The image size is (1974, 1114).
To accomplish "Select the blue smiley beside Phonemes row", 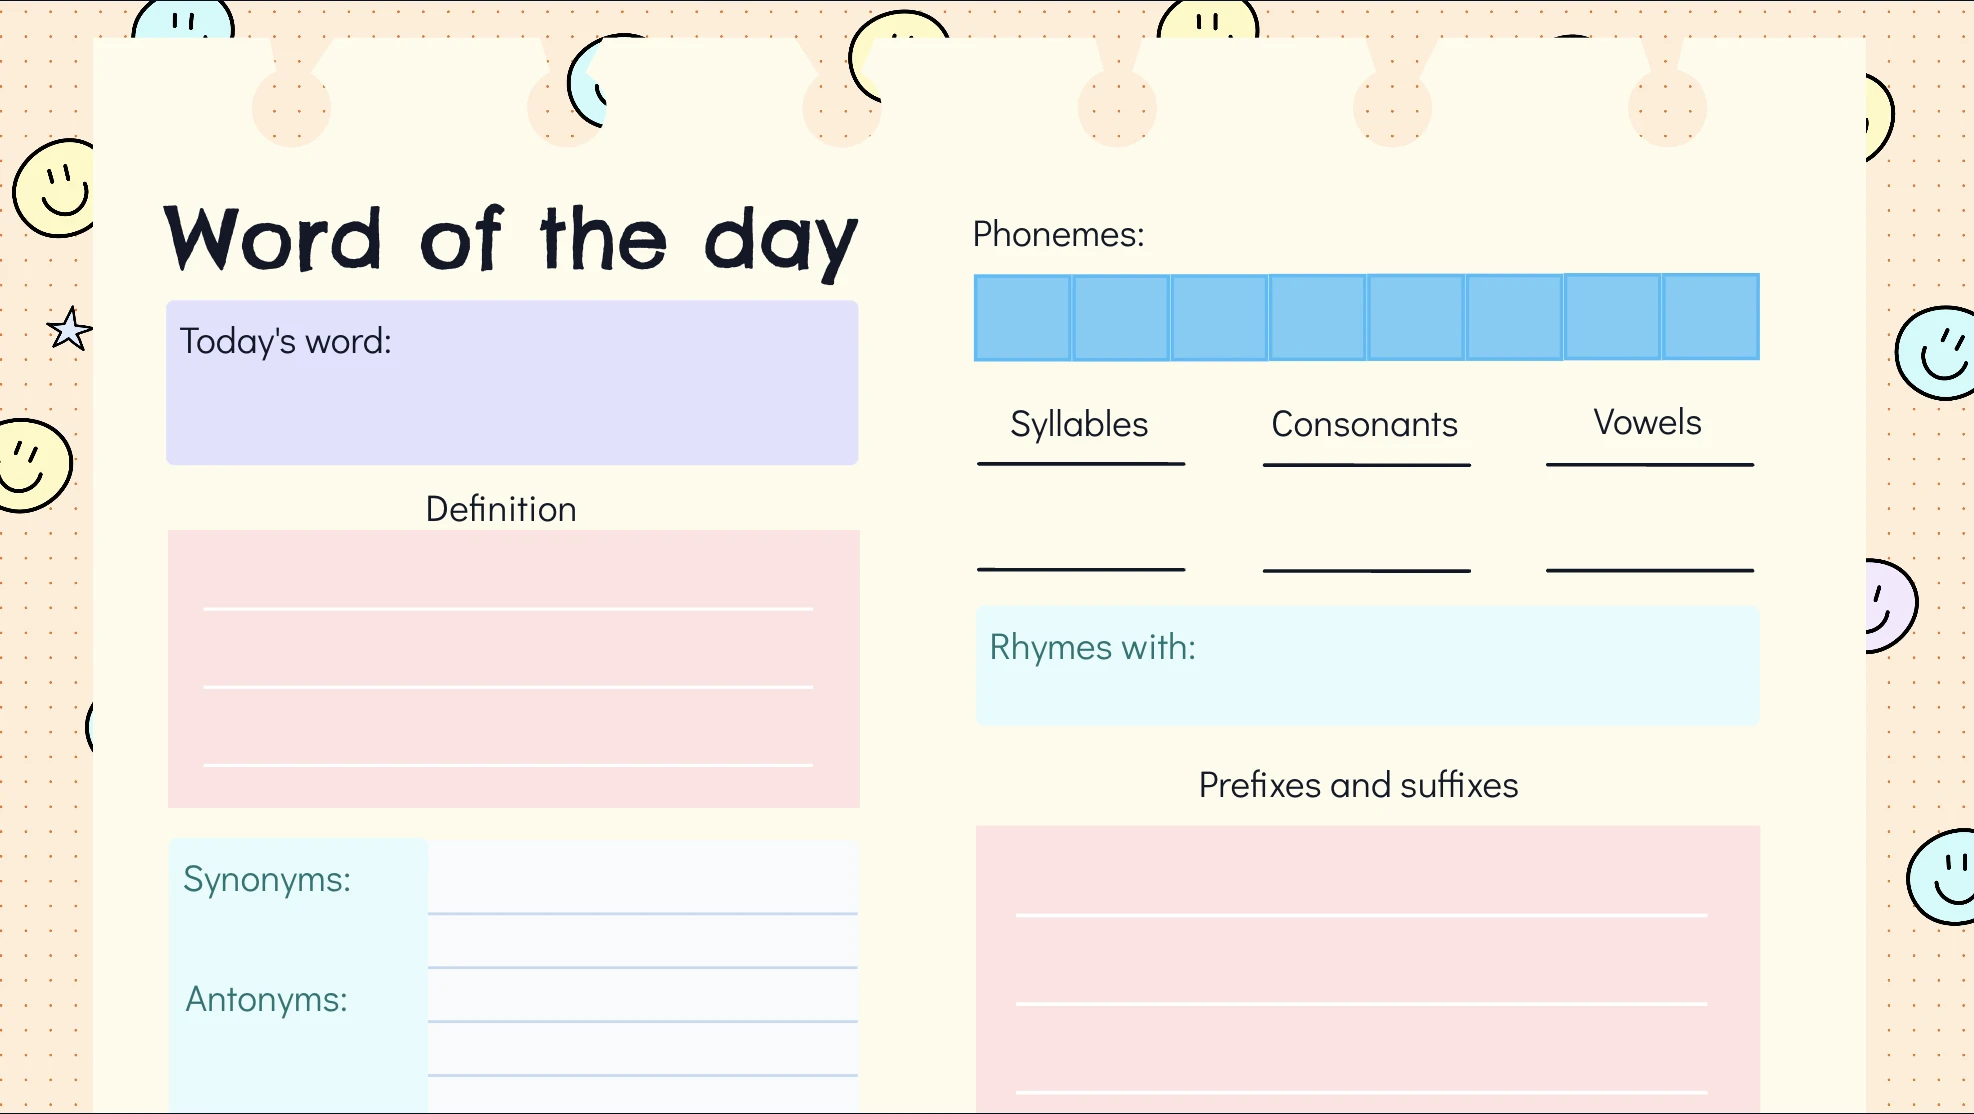I will 1935,353.
